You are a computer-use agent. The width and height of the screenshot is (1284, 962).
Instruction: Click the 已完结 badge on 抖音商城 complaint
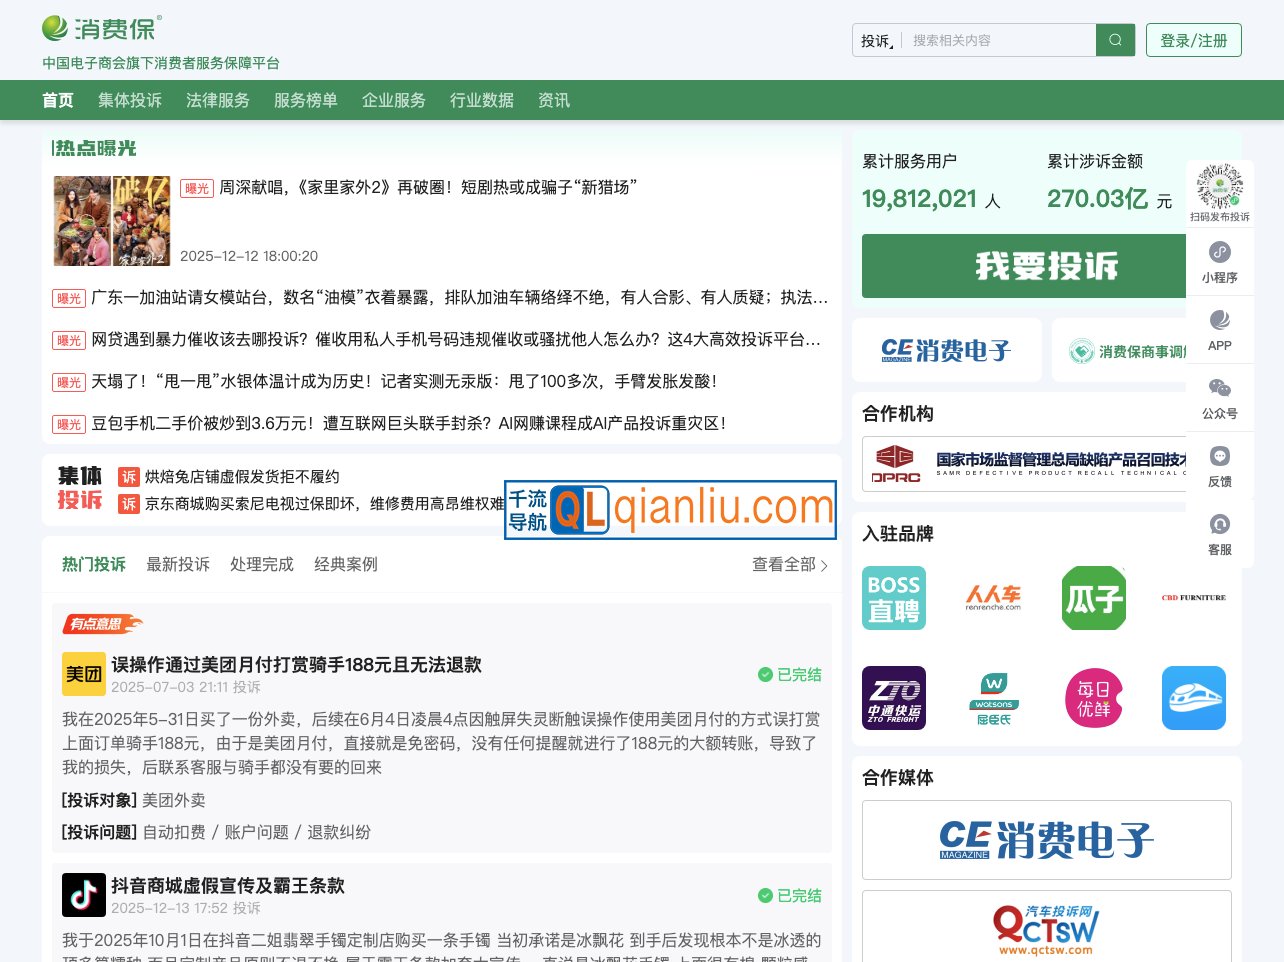[x=789, y=896]
